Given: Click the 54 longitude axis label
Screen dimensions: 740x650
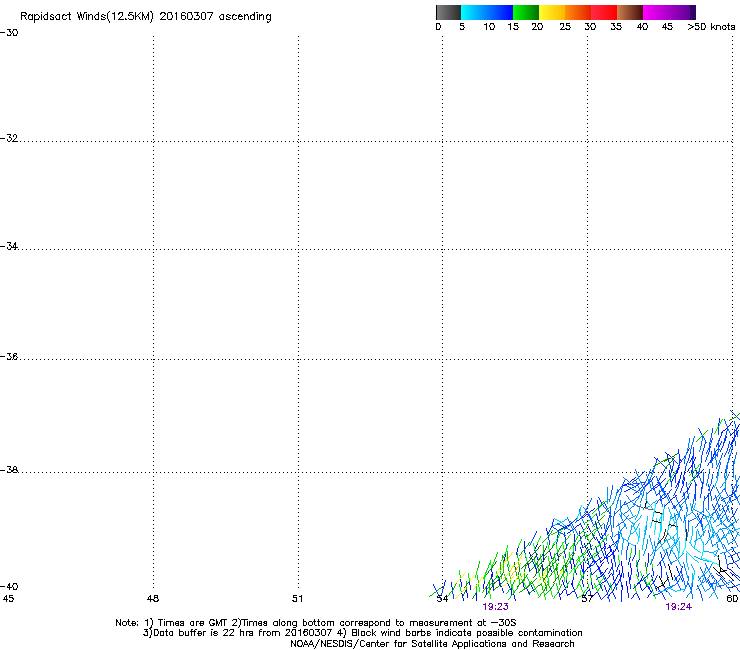Looking at the screenshot, I should 442,599.
